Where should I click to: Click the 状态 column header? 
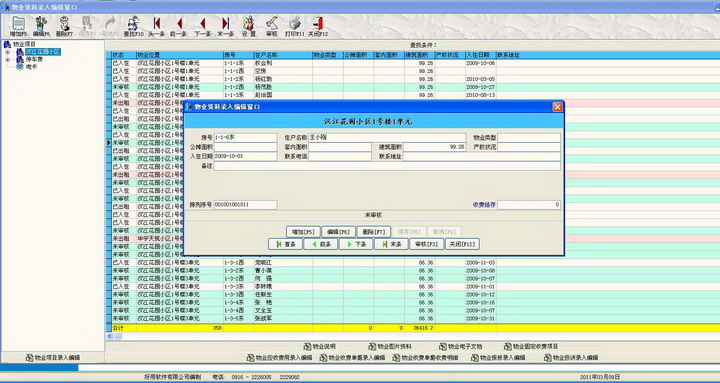124,55
